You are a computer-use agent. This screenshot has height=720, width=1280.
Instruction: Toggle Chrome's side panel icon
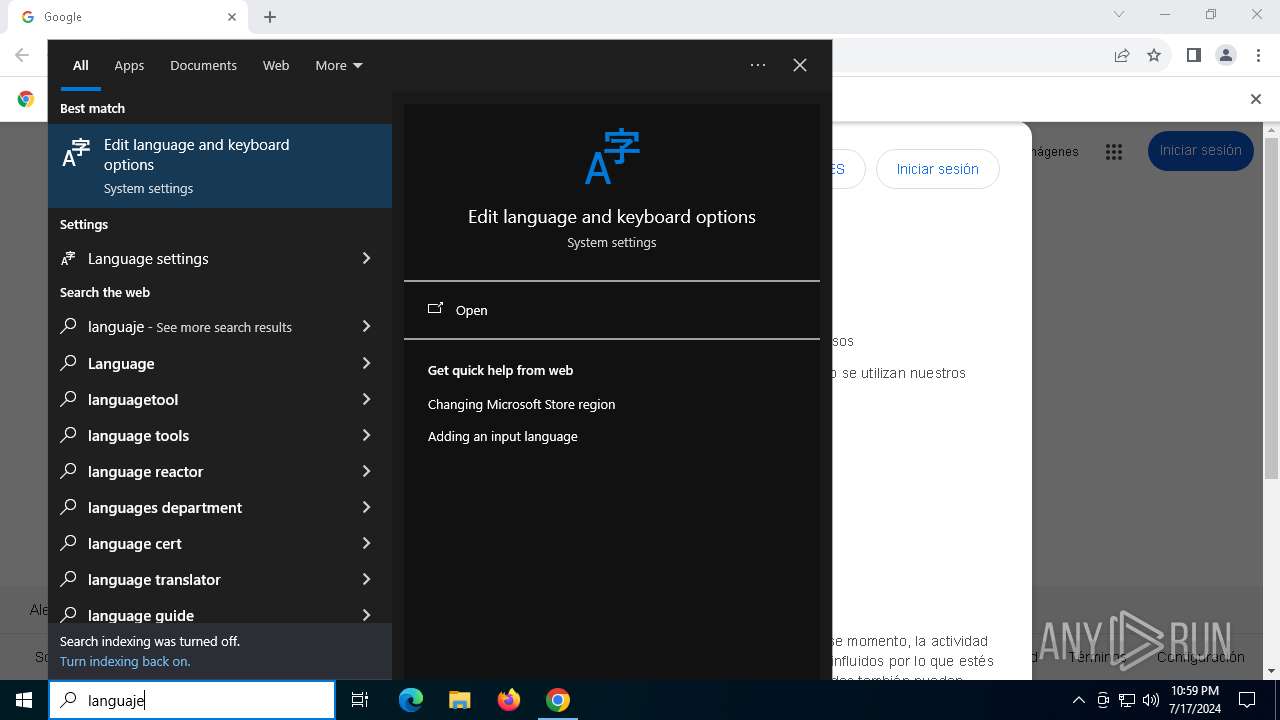(1193, 55)
